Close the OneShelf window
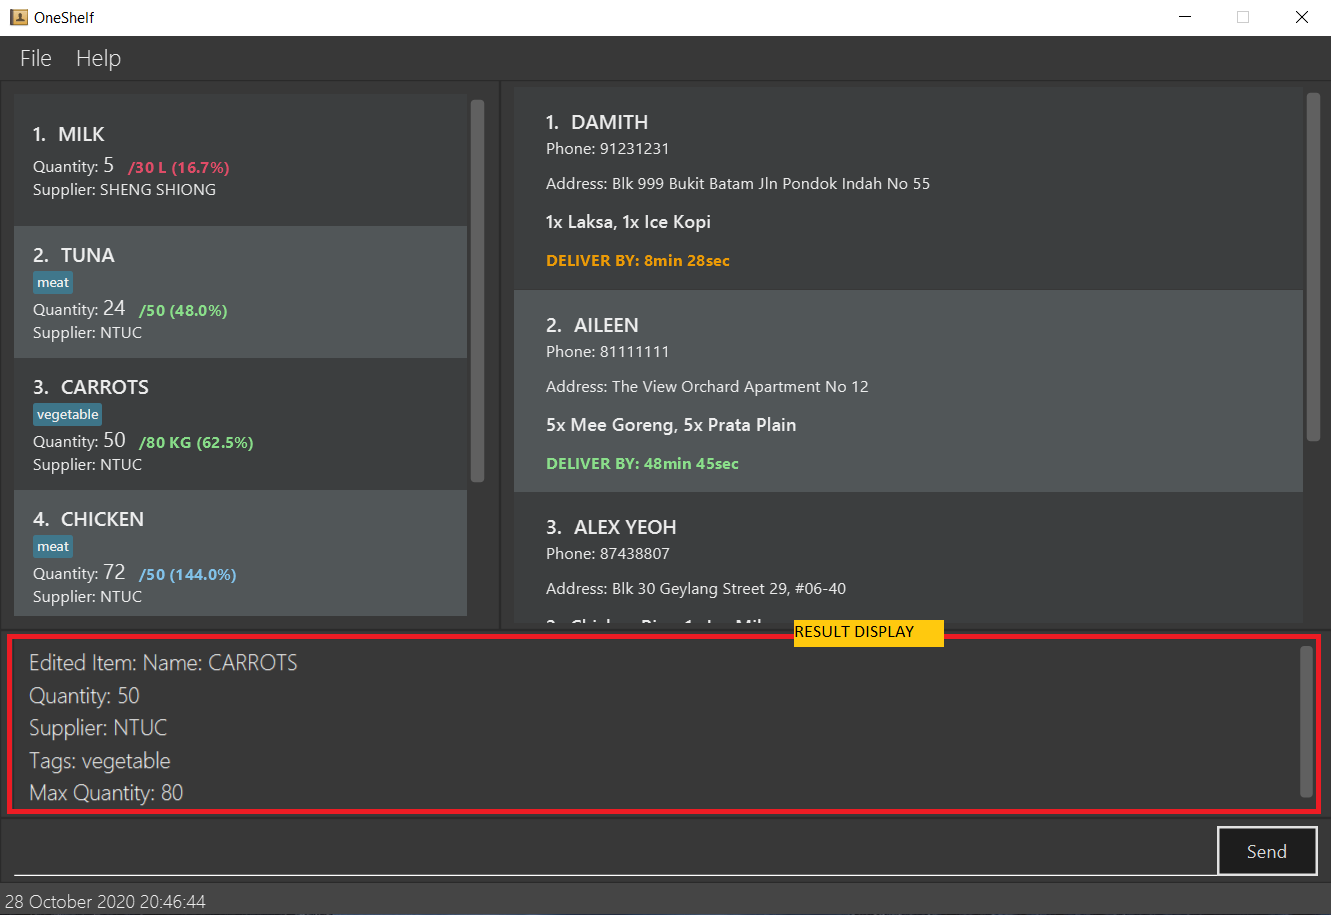The image size is (1331, 915). [1301, 17]
